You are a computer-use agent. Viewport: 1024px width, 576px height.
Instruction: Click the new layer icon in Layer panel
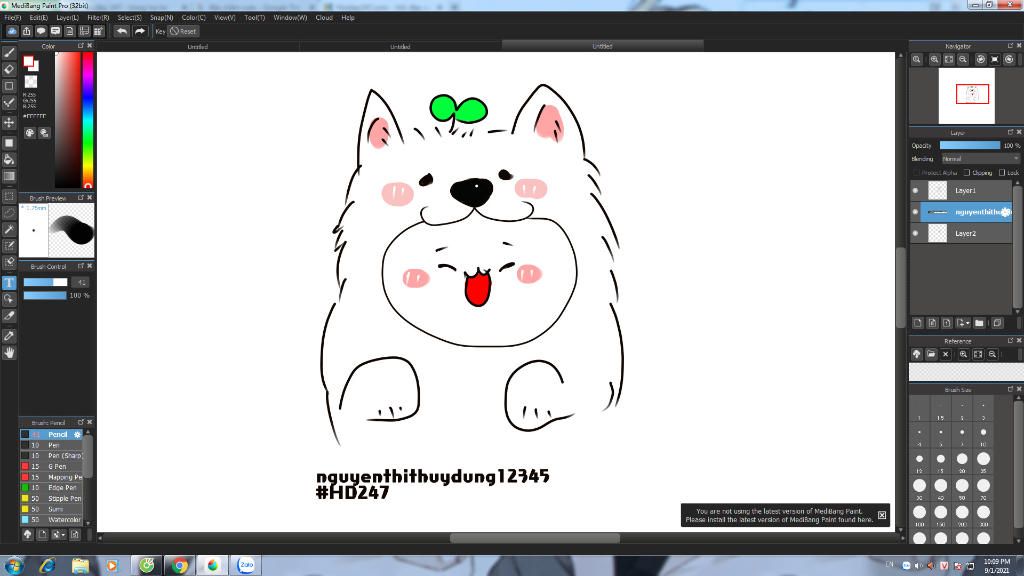pyautogui.click(x=918, y=323)
